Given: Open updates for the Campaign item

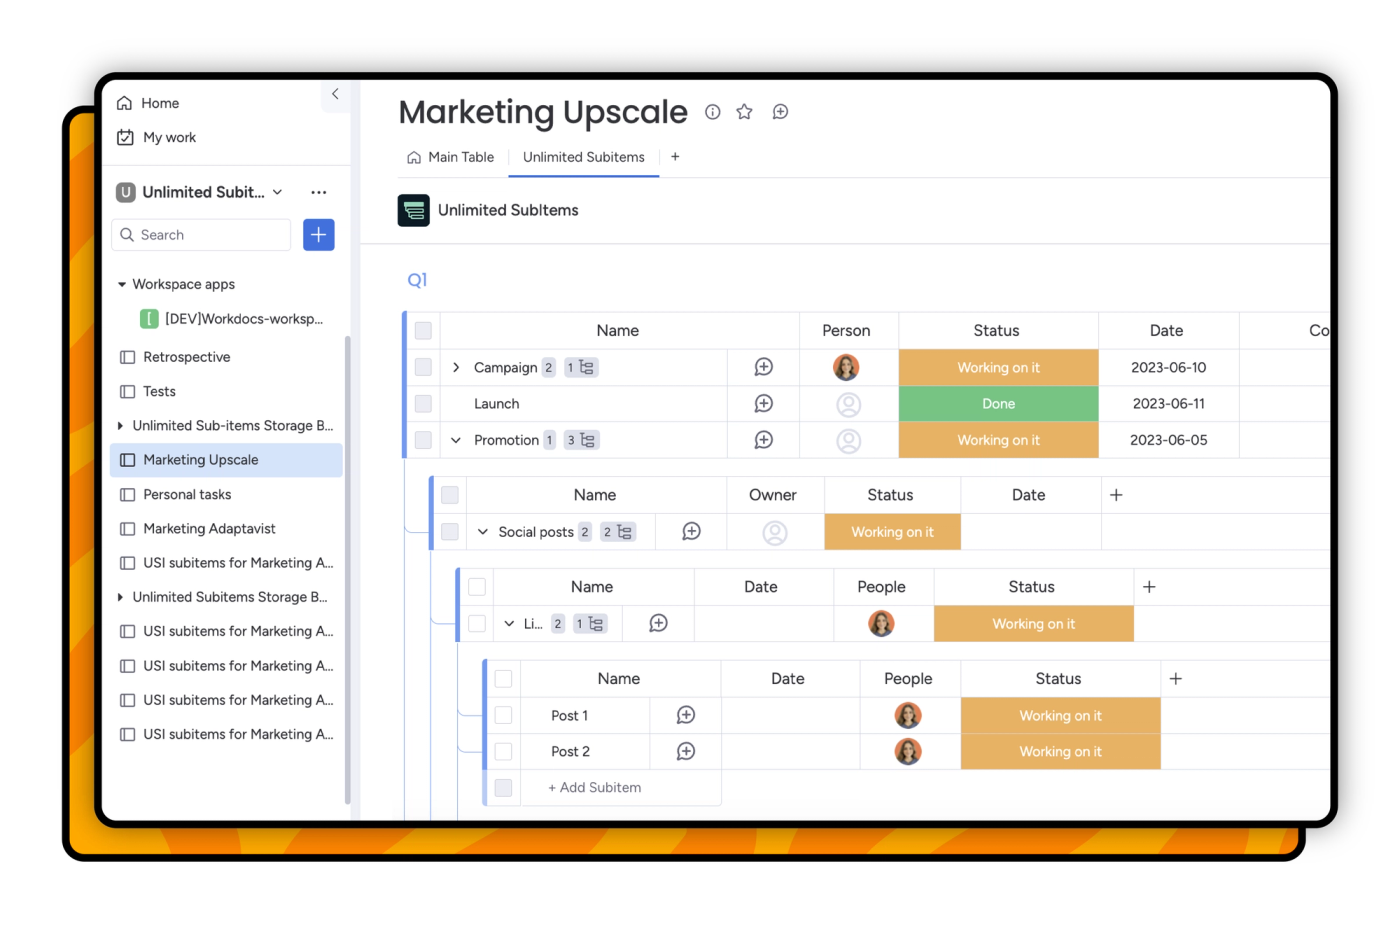Looking at the screenshot, I should point(763,367).
